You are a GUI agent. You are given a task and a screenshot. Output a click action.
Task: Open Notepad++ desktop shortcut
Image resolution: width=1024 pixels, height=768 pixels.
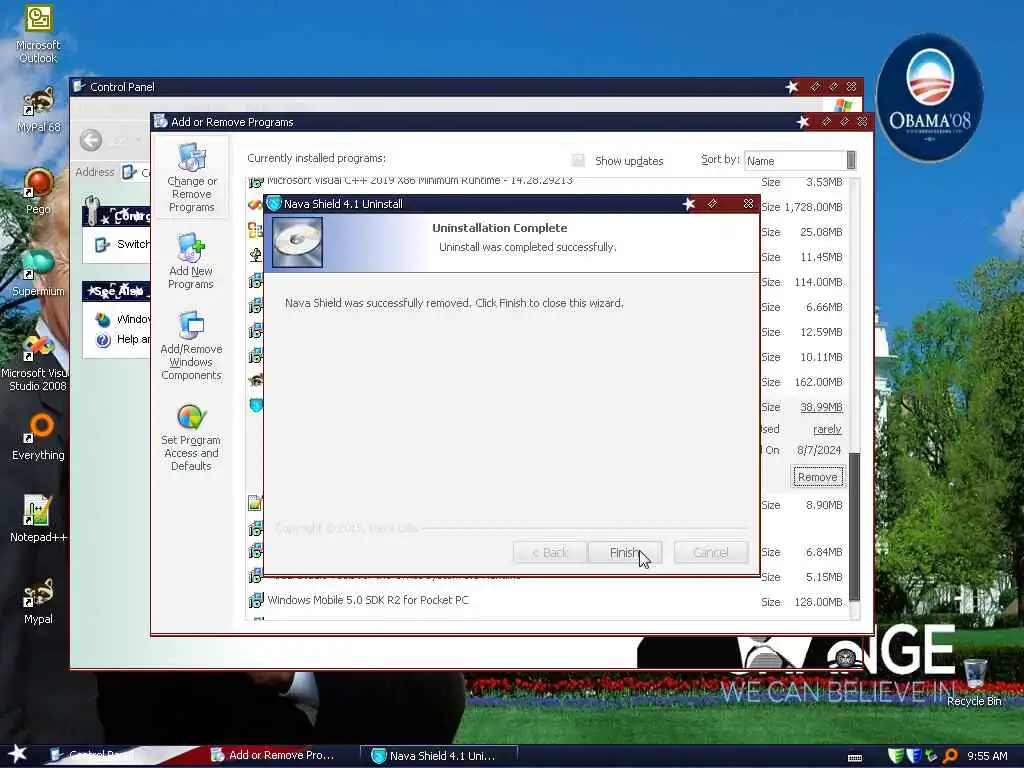pos(39,519)
